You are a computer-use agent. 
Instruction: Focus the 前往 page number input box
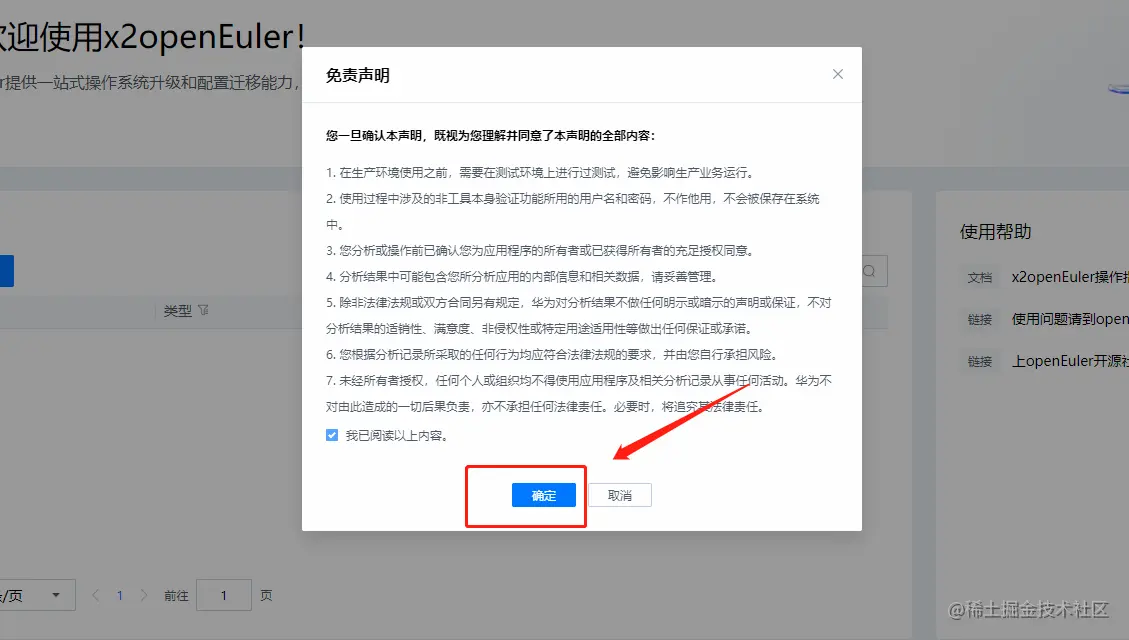pos(224,595)
